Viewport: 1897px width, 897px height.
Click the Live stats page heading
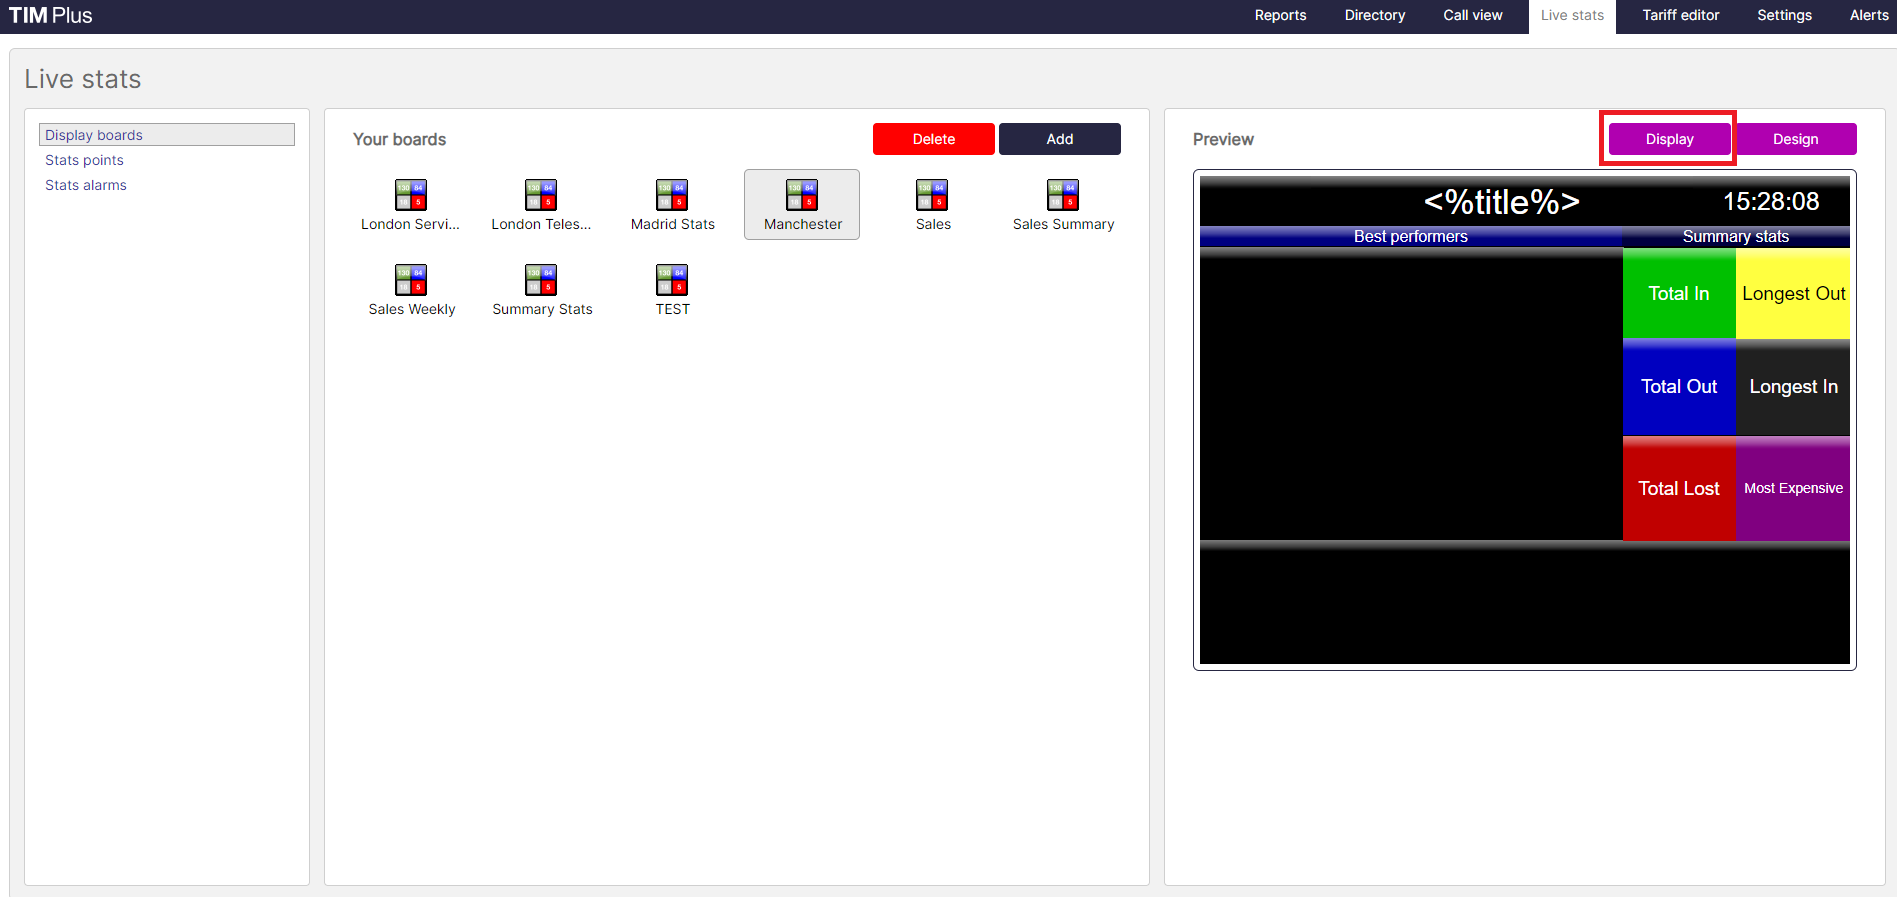click(x=83, y=79)
